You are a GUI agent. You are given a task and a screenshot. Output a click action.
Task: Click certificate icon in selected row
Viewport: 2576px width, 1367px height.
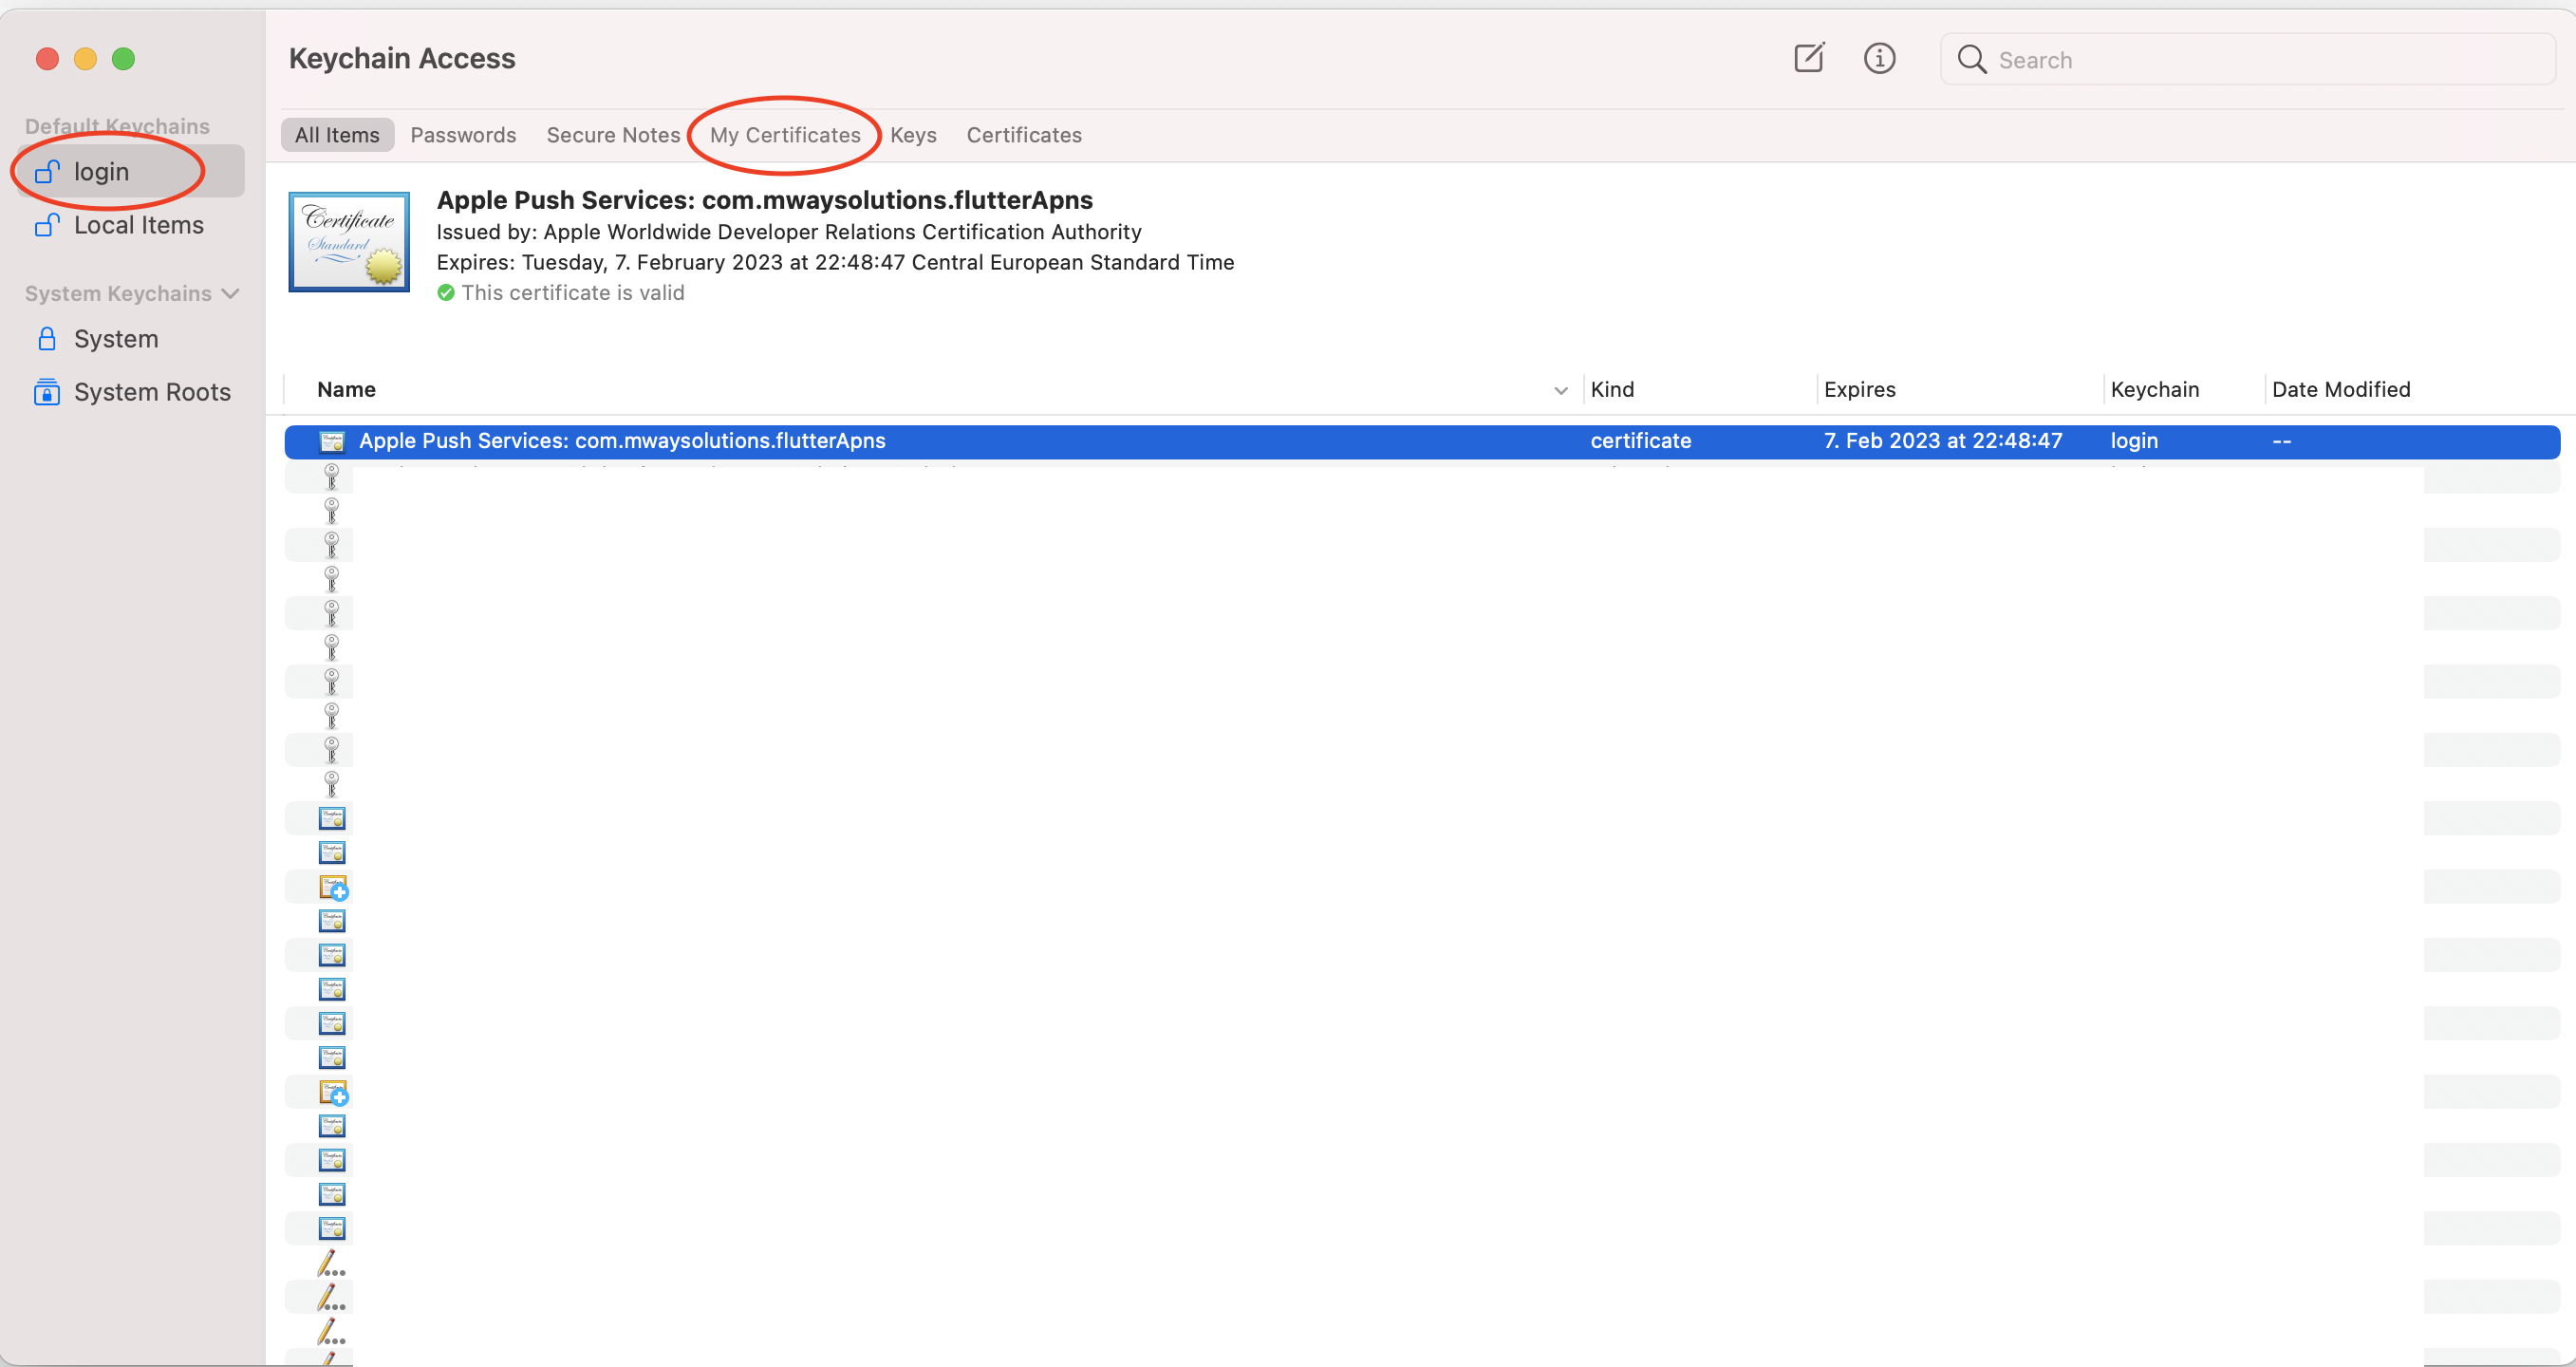point(331,441)
